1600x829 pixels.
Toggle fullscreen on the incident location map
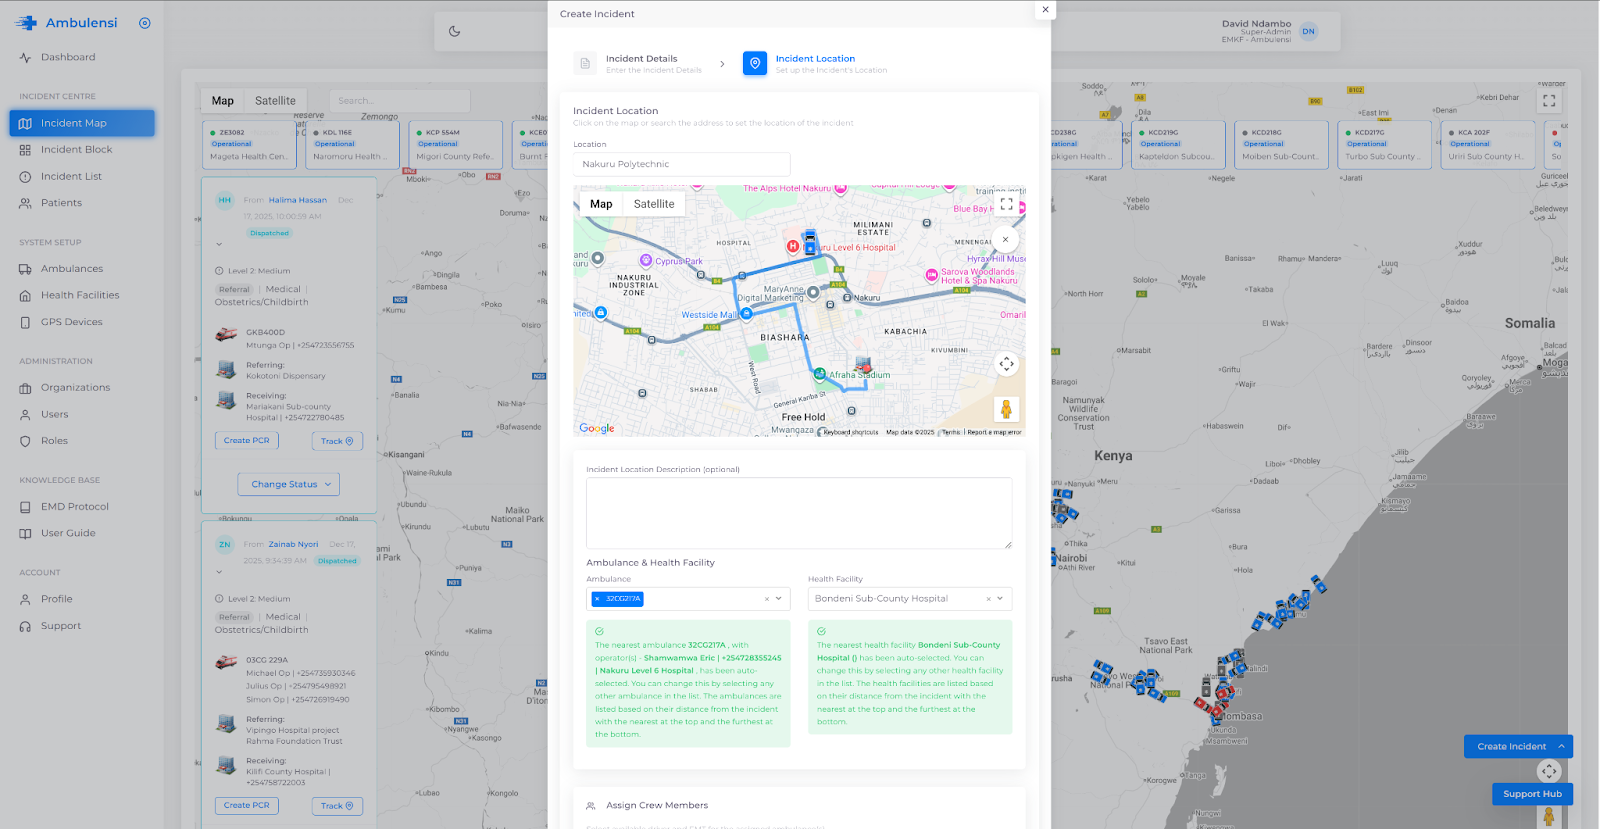1006,204
